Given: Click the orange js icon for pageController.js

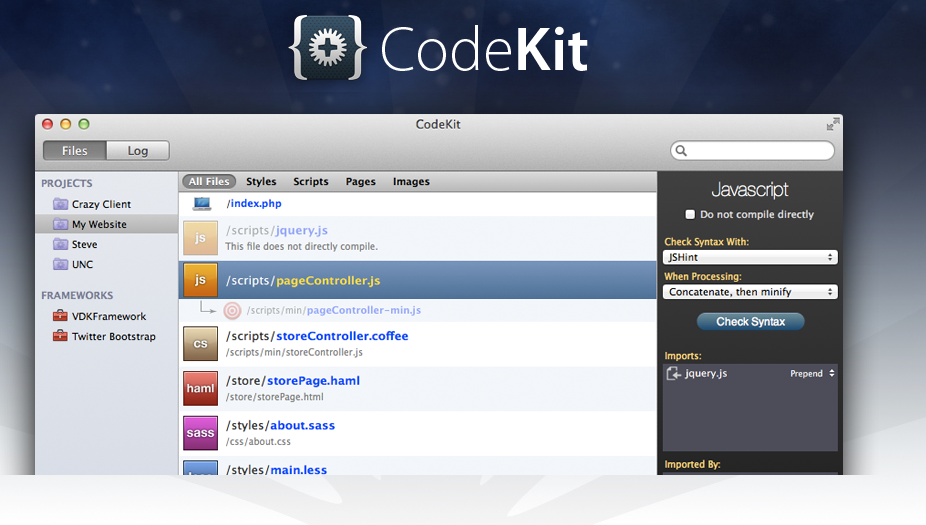Looking at the screenshot, I should (x=200, y=279).
